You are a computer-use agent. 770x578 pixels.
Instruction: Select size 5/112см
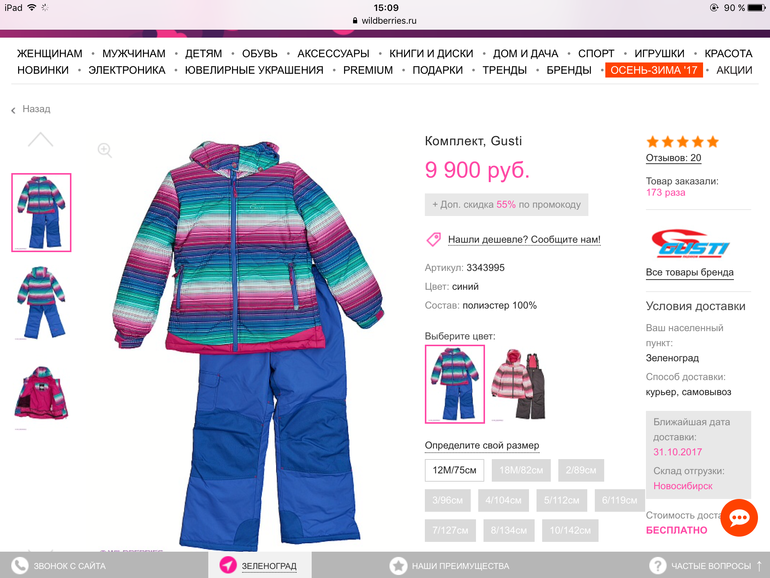561,500
